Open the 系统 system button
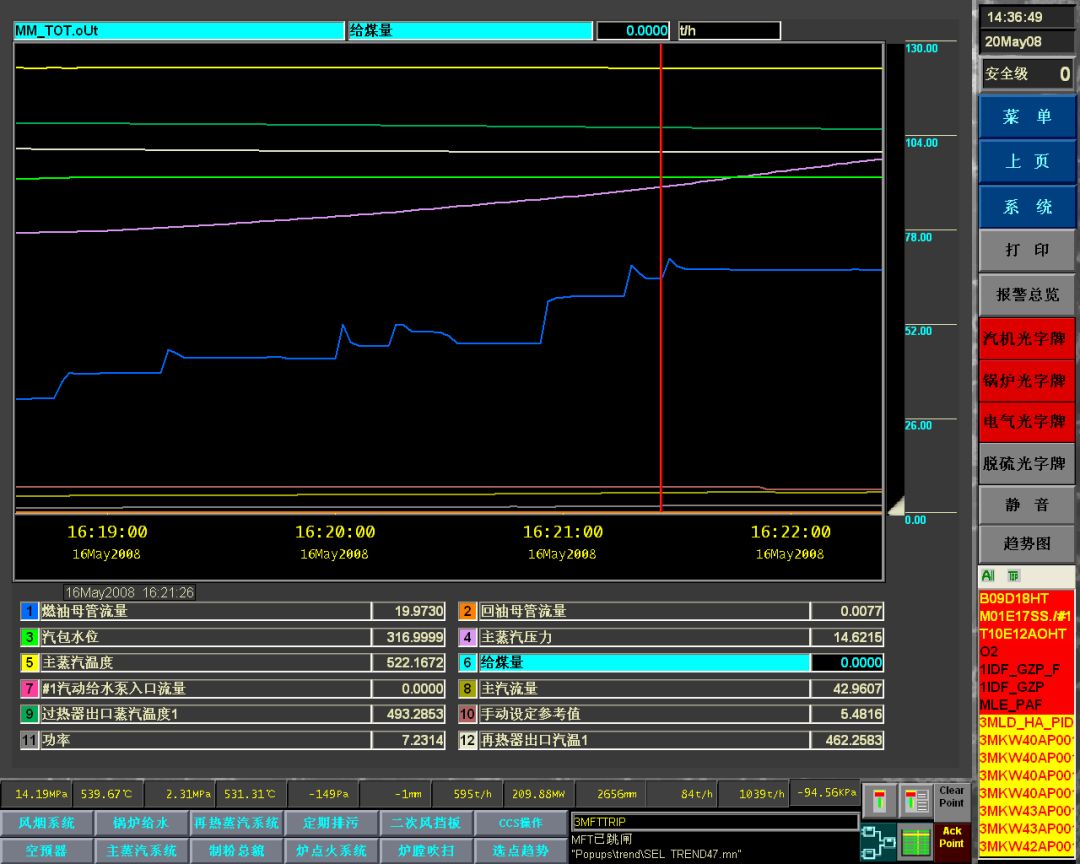The image size is (1080, 864). (x=1026, y=207)
